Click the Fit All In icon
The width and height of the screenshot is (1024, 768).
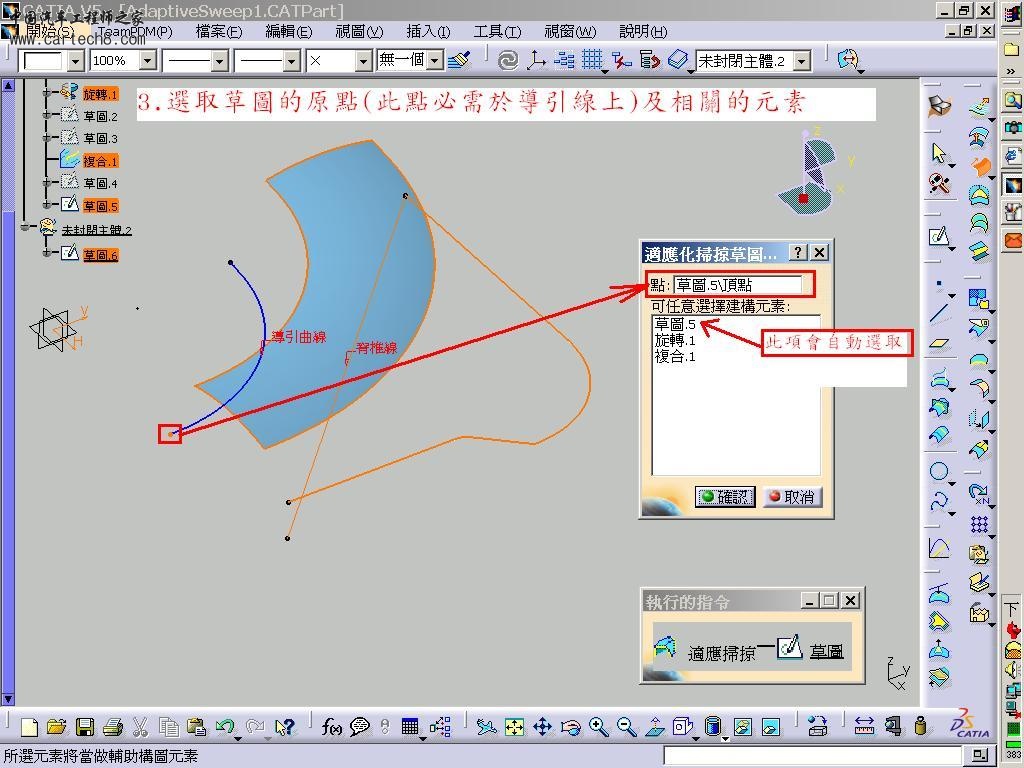(515, 726)
